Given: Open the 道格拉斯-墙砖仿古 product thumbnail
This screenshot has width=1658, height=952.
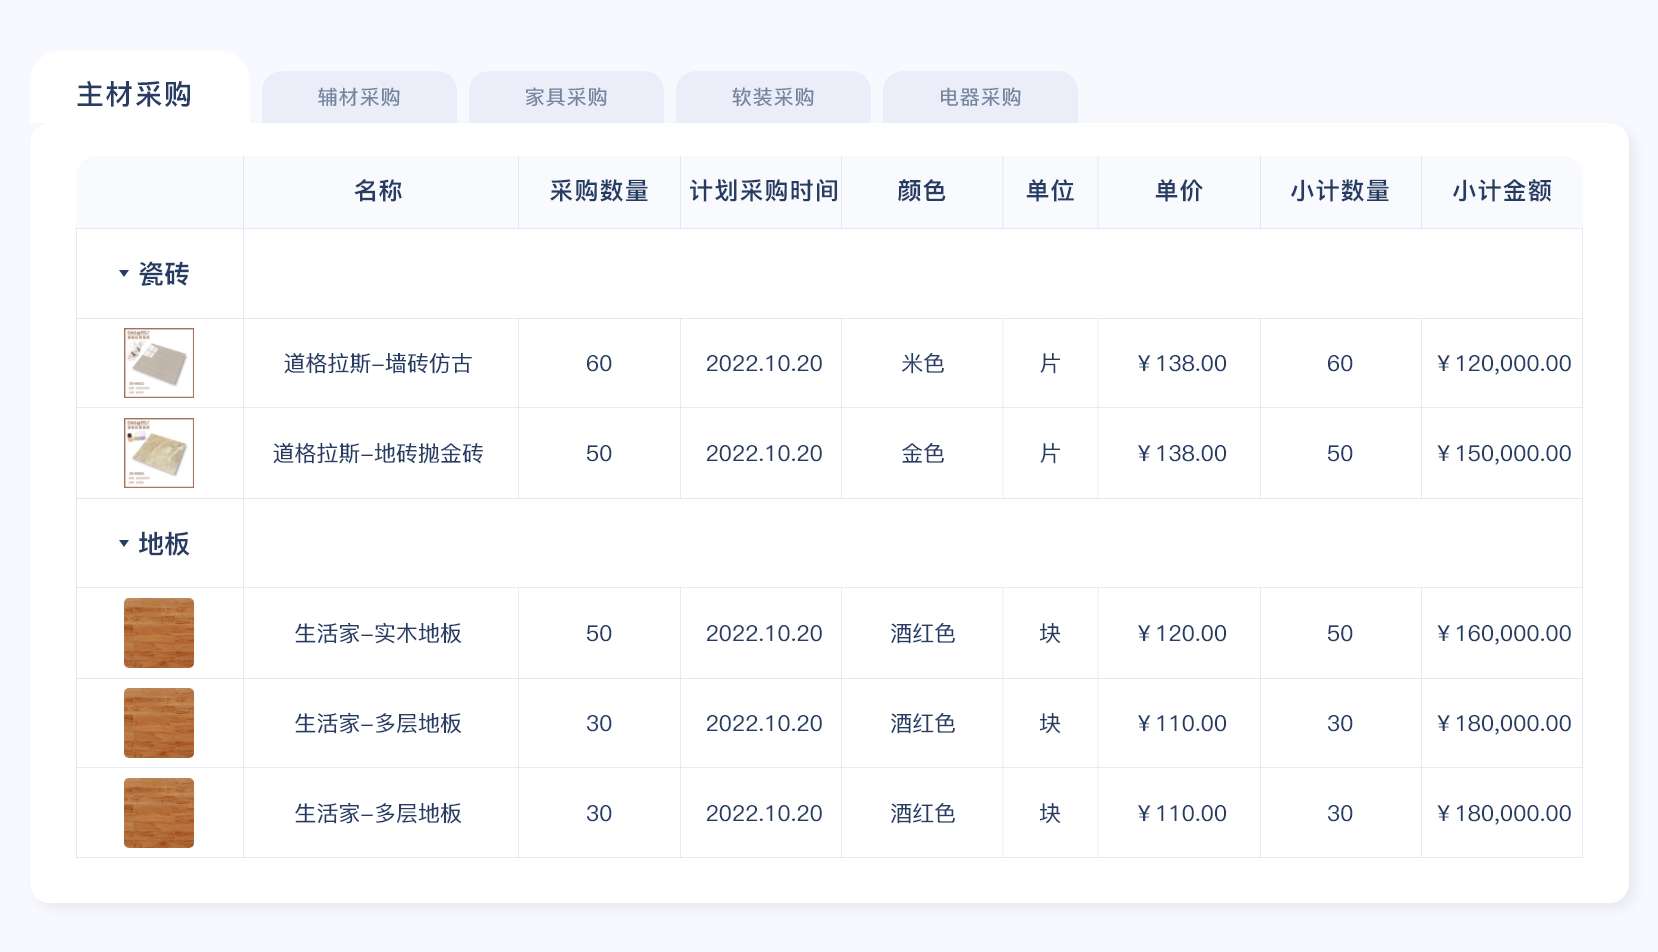Looking at the screenshot, I should [159, 363].
